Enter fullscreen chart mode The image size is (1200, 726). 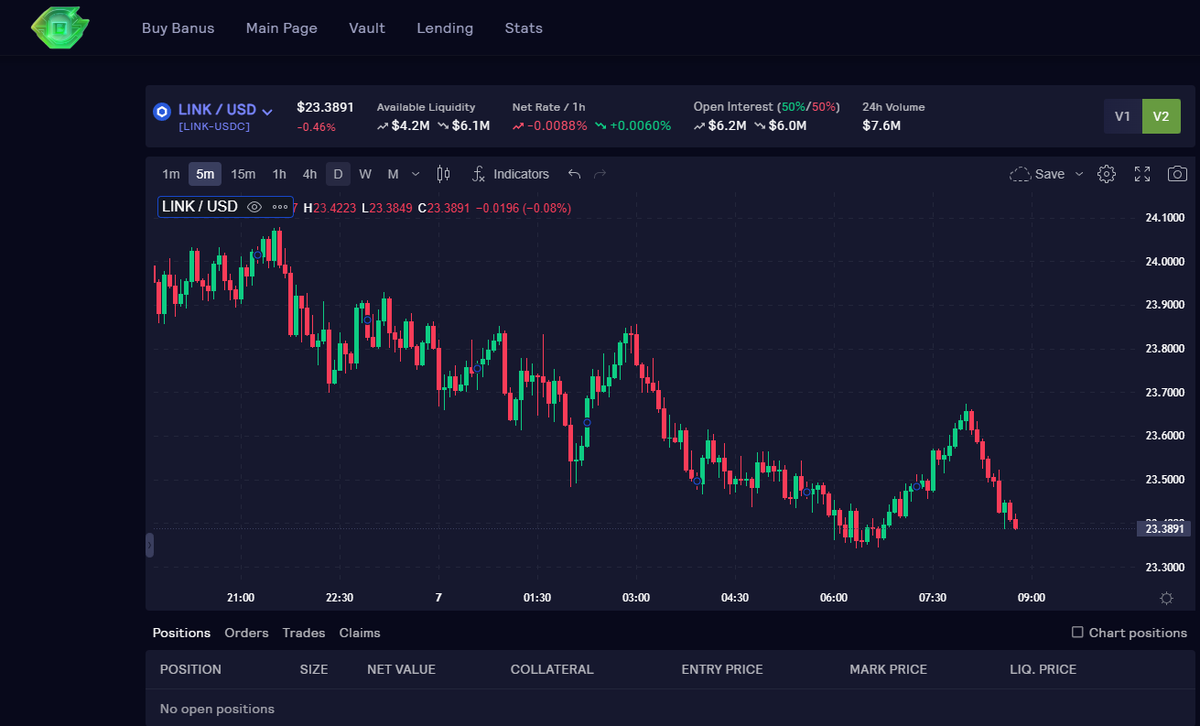[x=1142, y=174]
